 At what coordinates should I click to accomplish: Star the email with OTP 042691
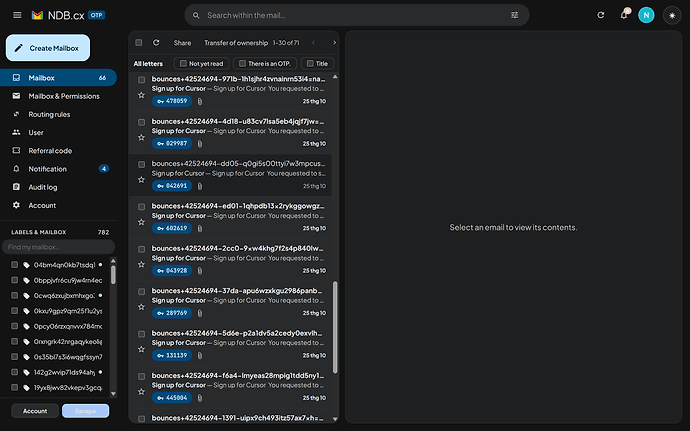141,180
